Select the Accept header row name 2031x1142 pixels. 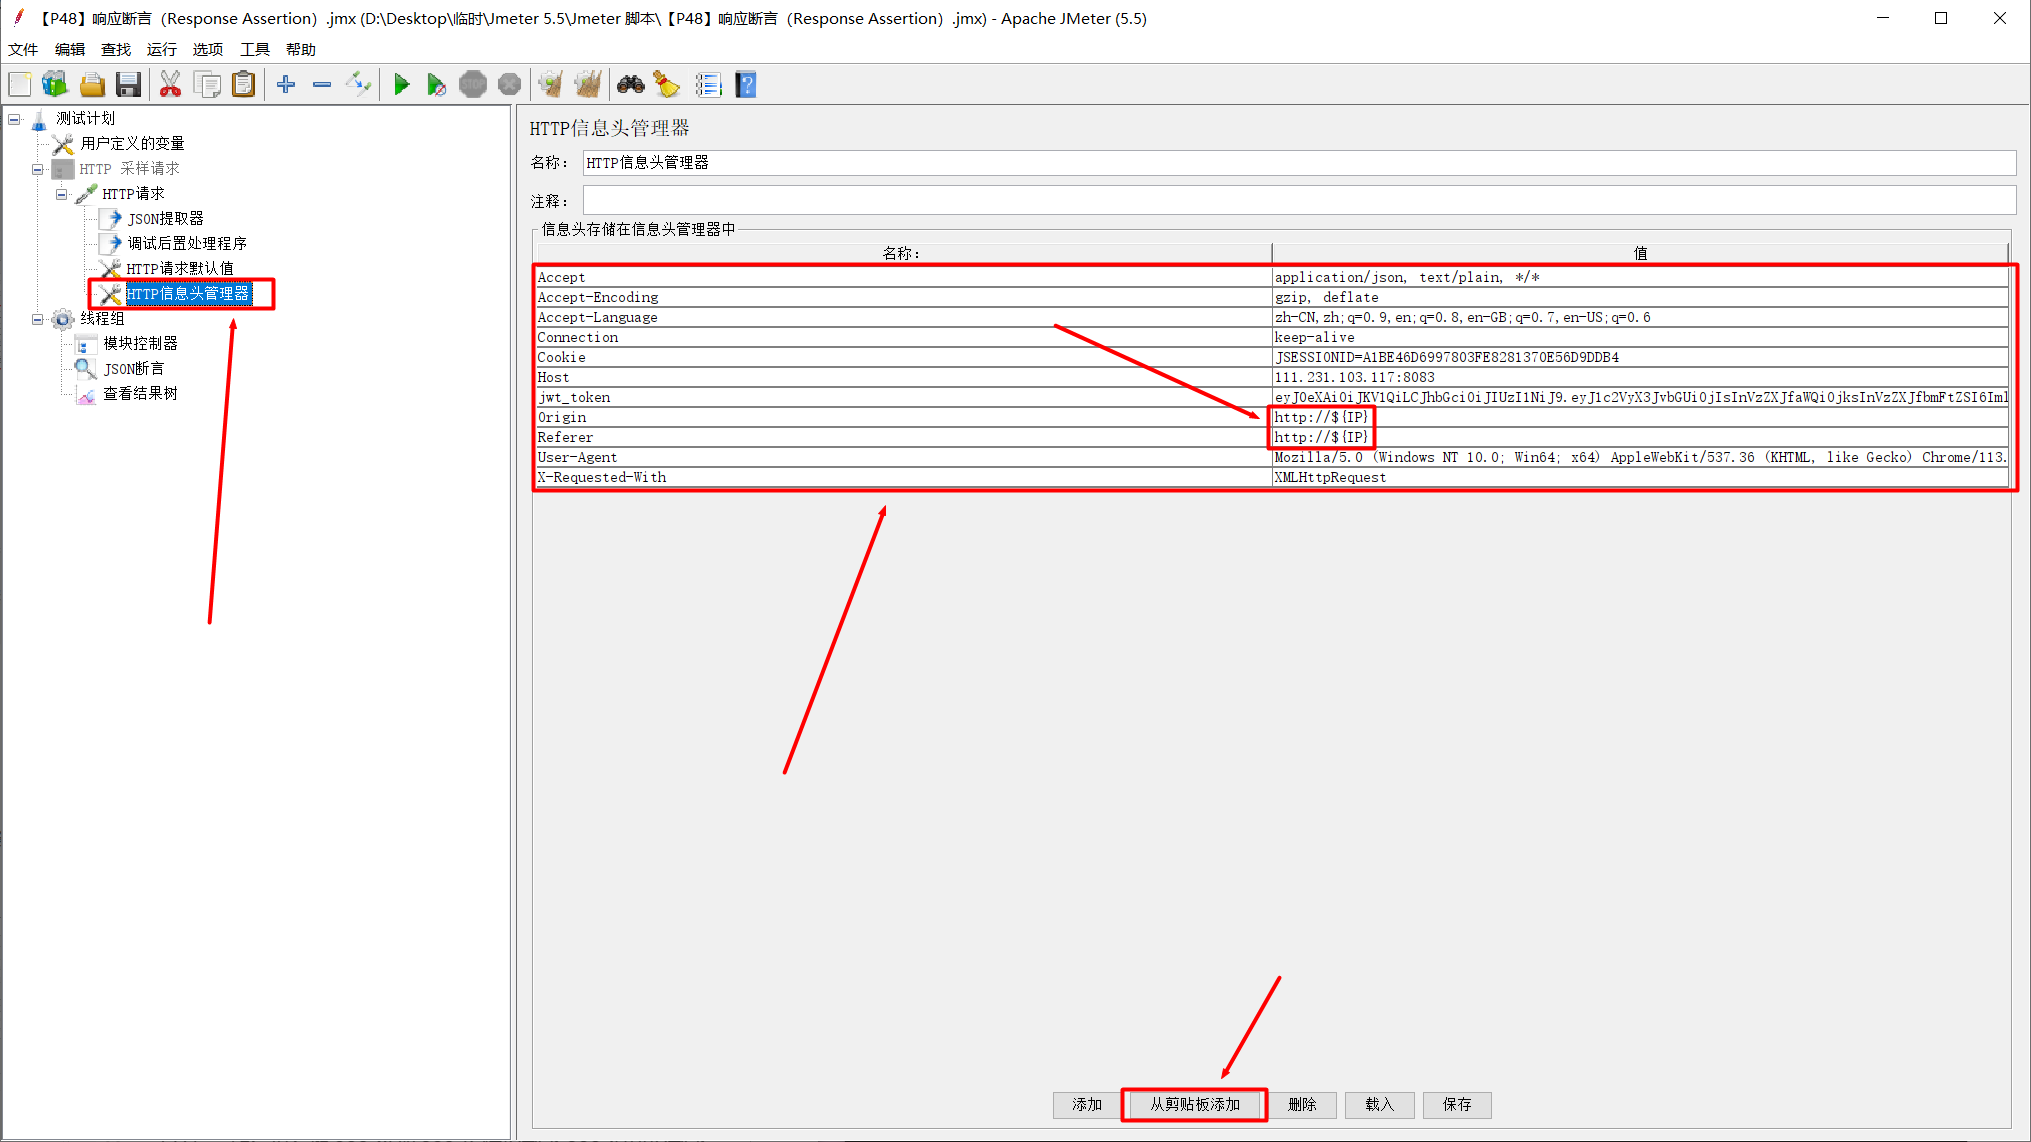903,277
